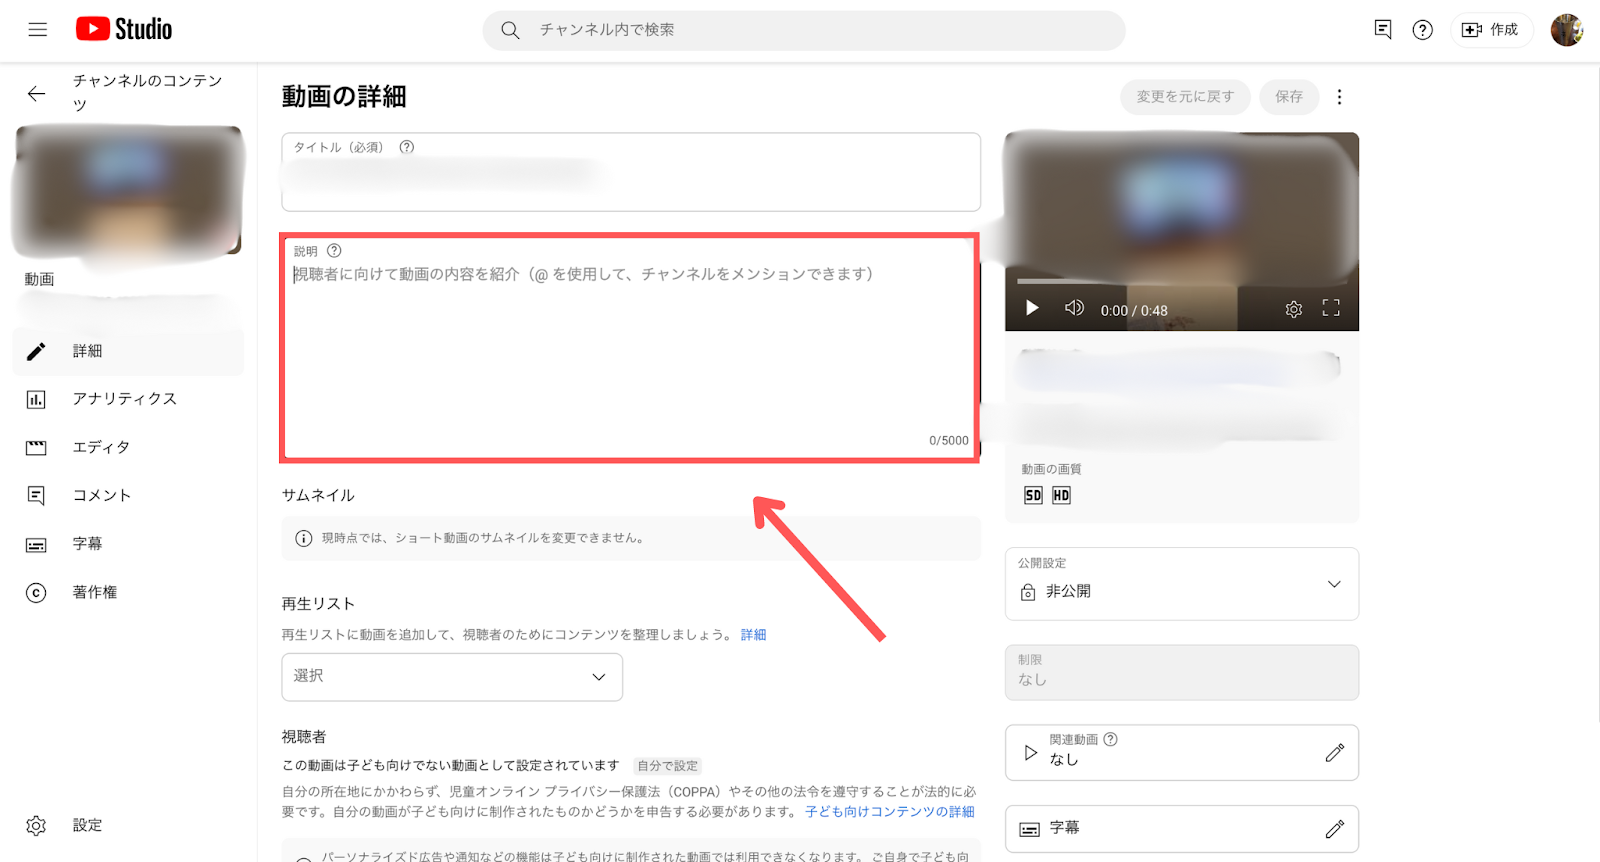The width and height of the screenshot is (1600, 862).
Task: Click the 関連動画 help icon
Action: point(1110,740)
